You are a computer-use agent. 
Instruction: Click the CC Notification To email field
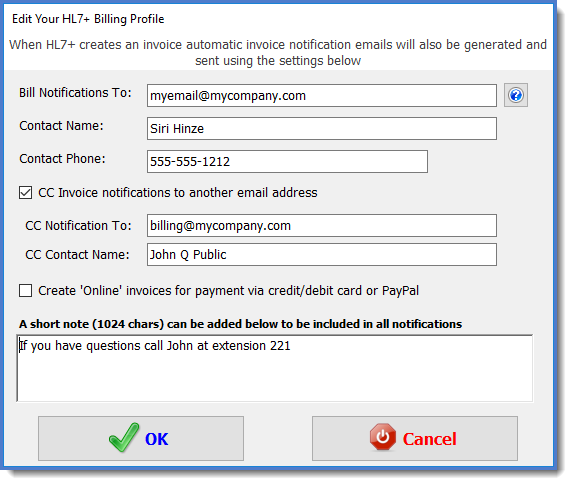tap(321, 225)
